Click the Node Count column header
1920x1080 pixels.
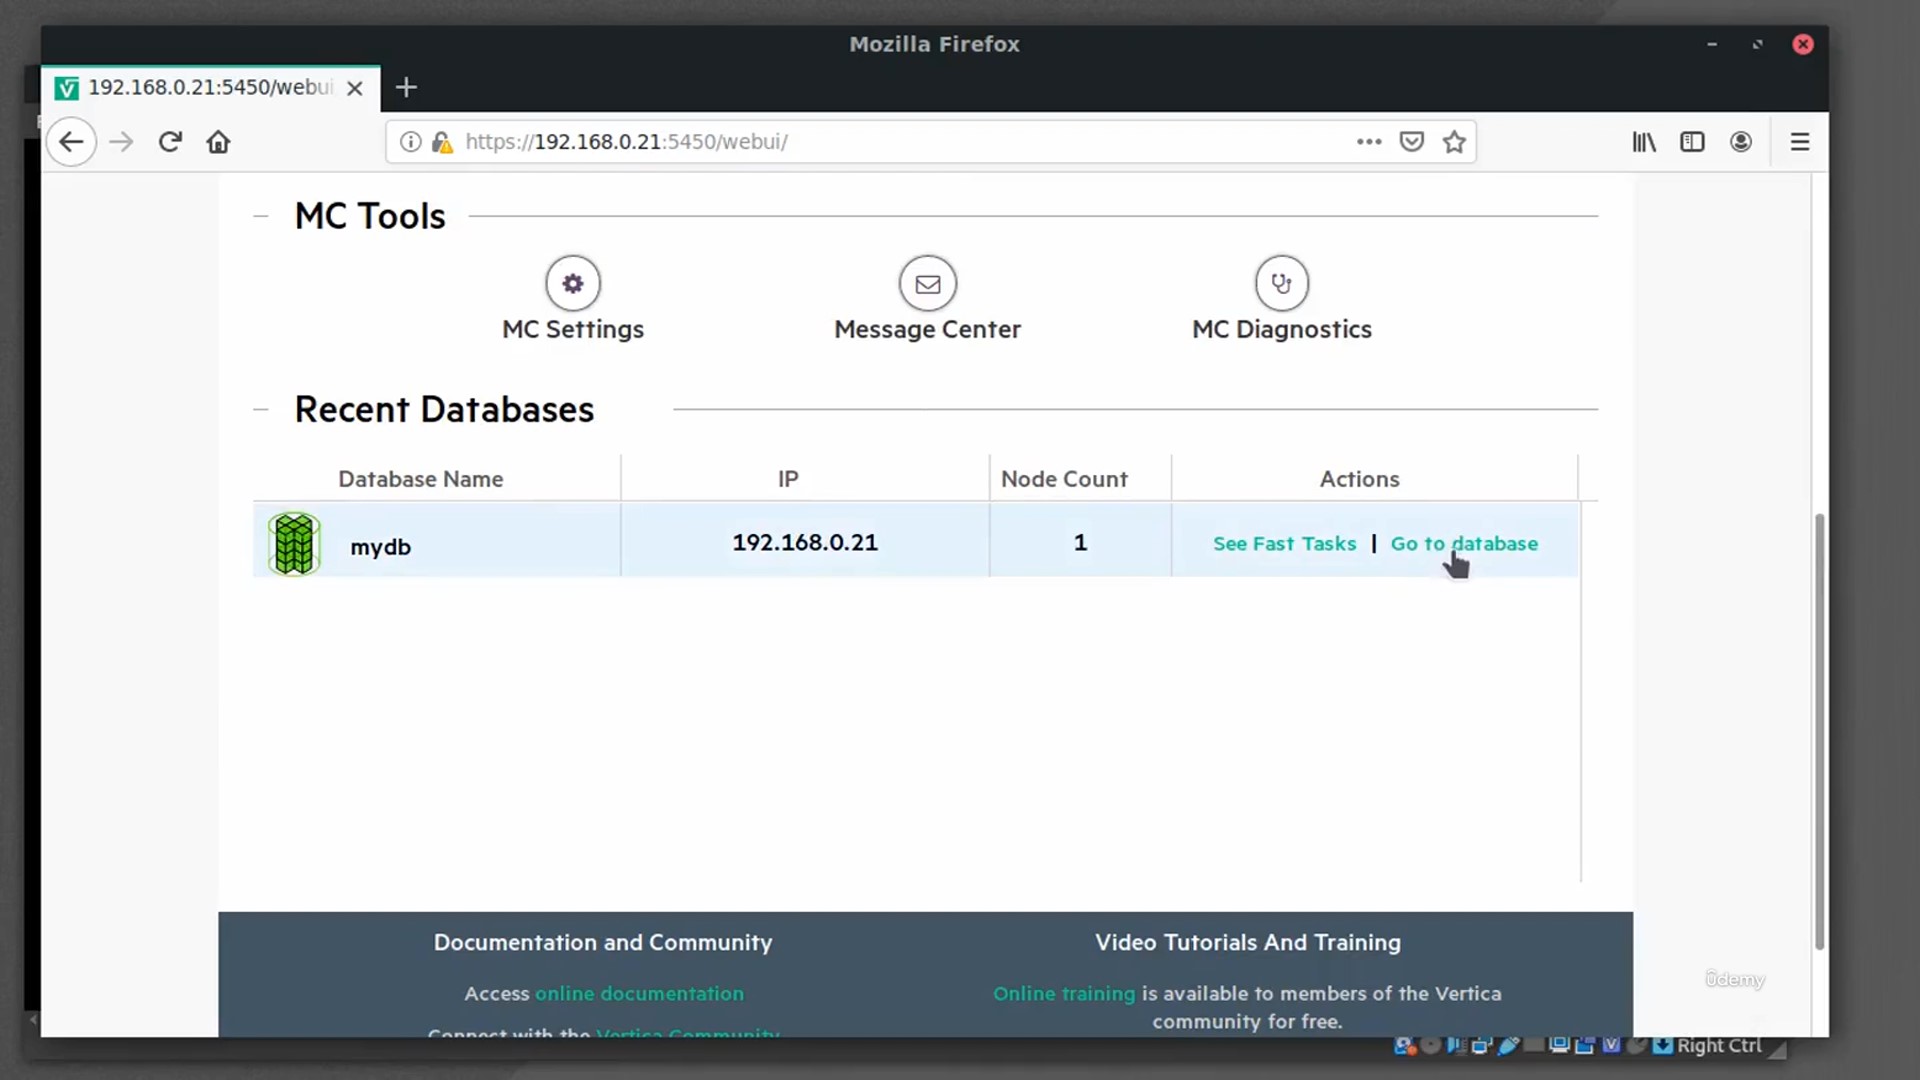tap(1064, 479)
